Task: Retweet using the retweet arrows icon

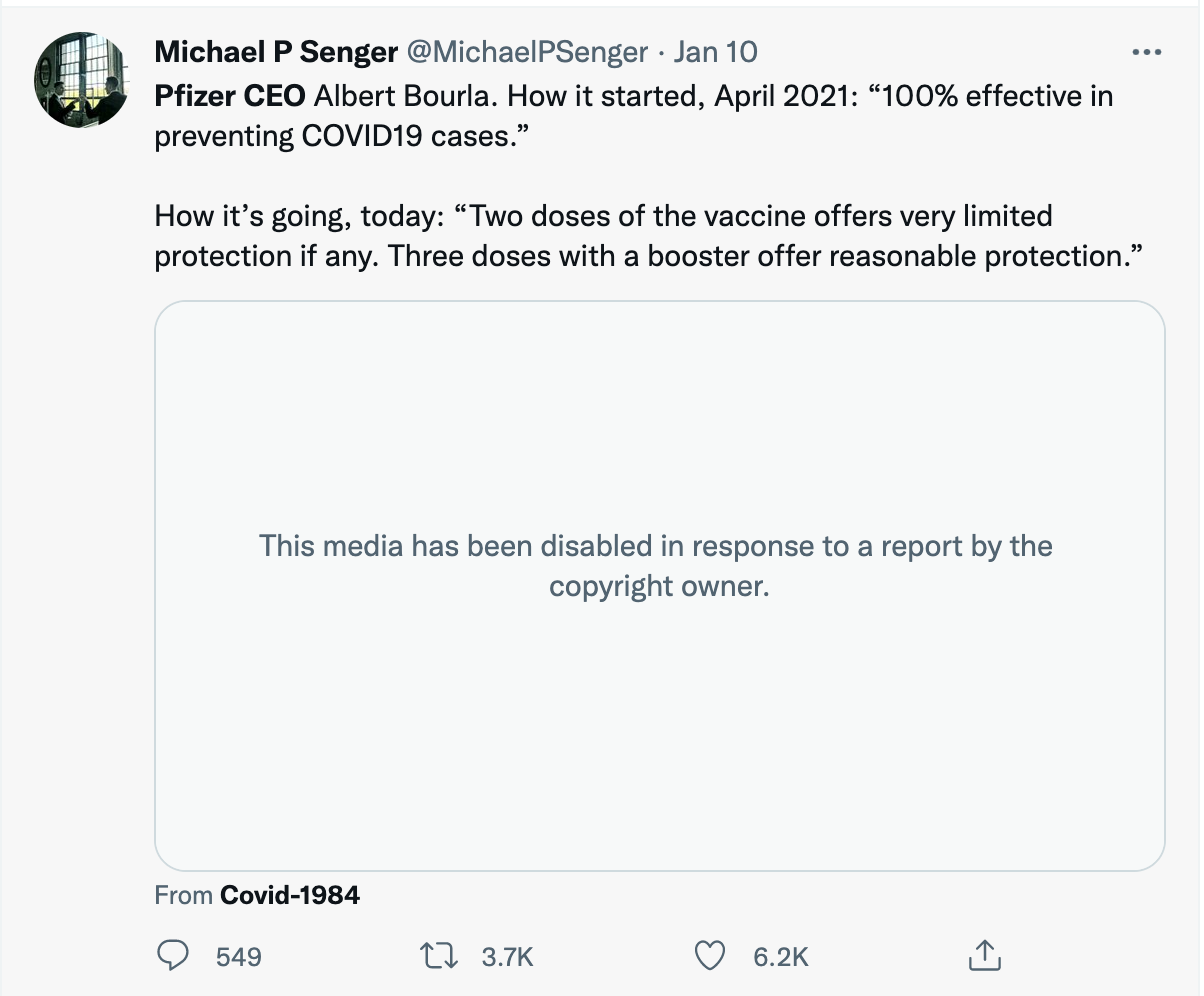Action: click(440, 956)
